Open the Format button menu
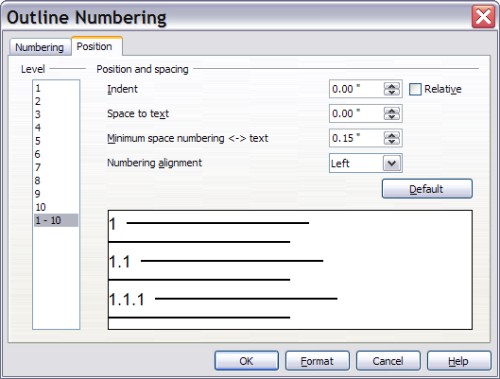Image resolution: width=500 pixels, height=379 pixels. [317, 361]
